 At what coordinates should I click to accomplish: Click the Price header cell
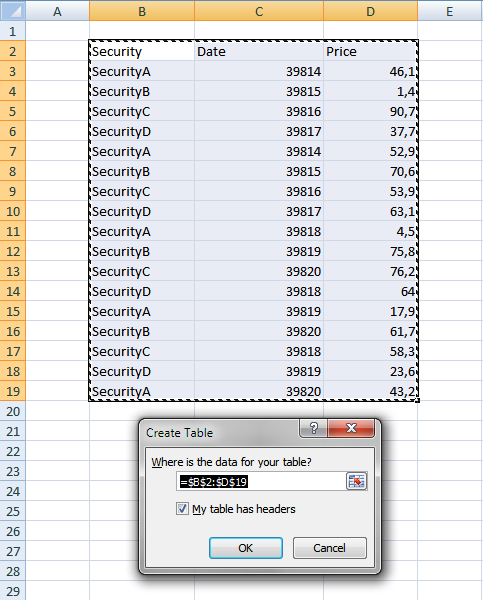(370, 51)
